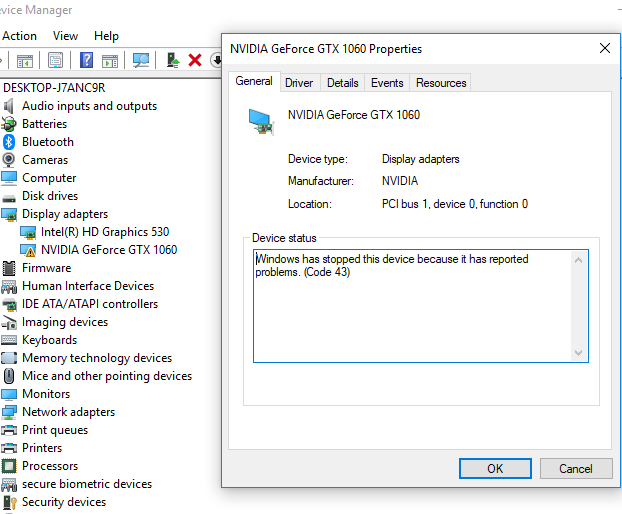
Task: Select the Keyboards category icon
Action: click(9, 340)
